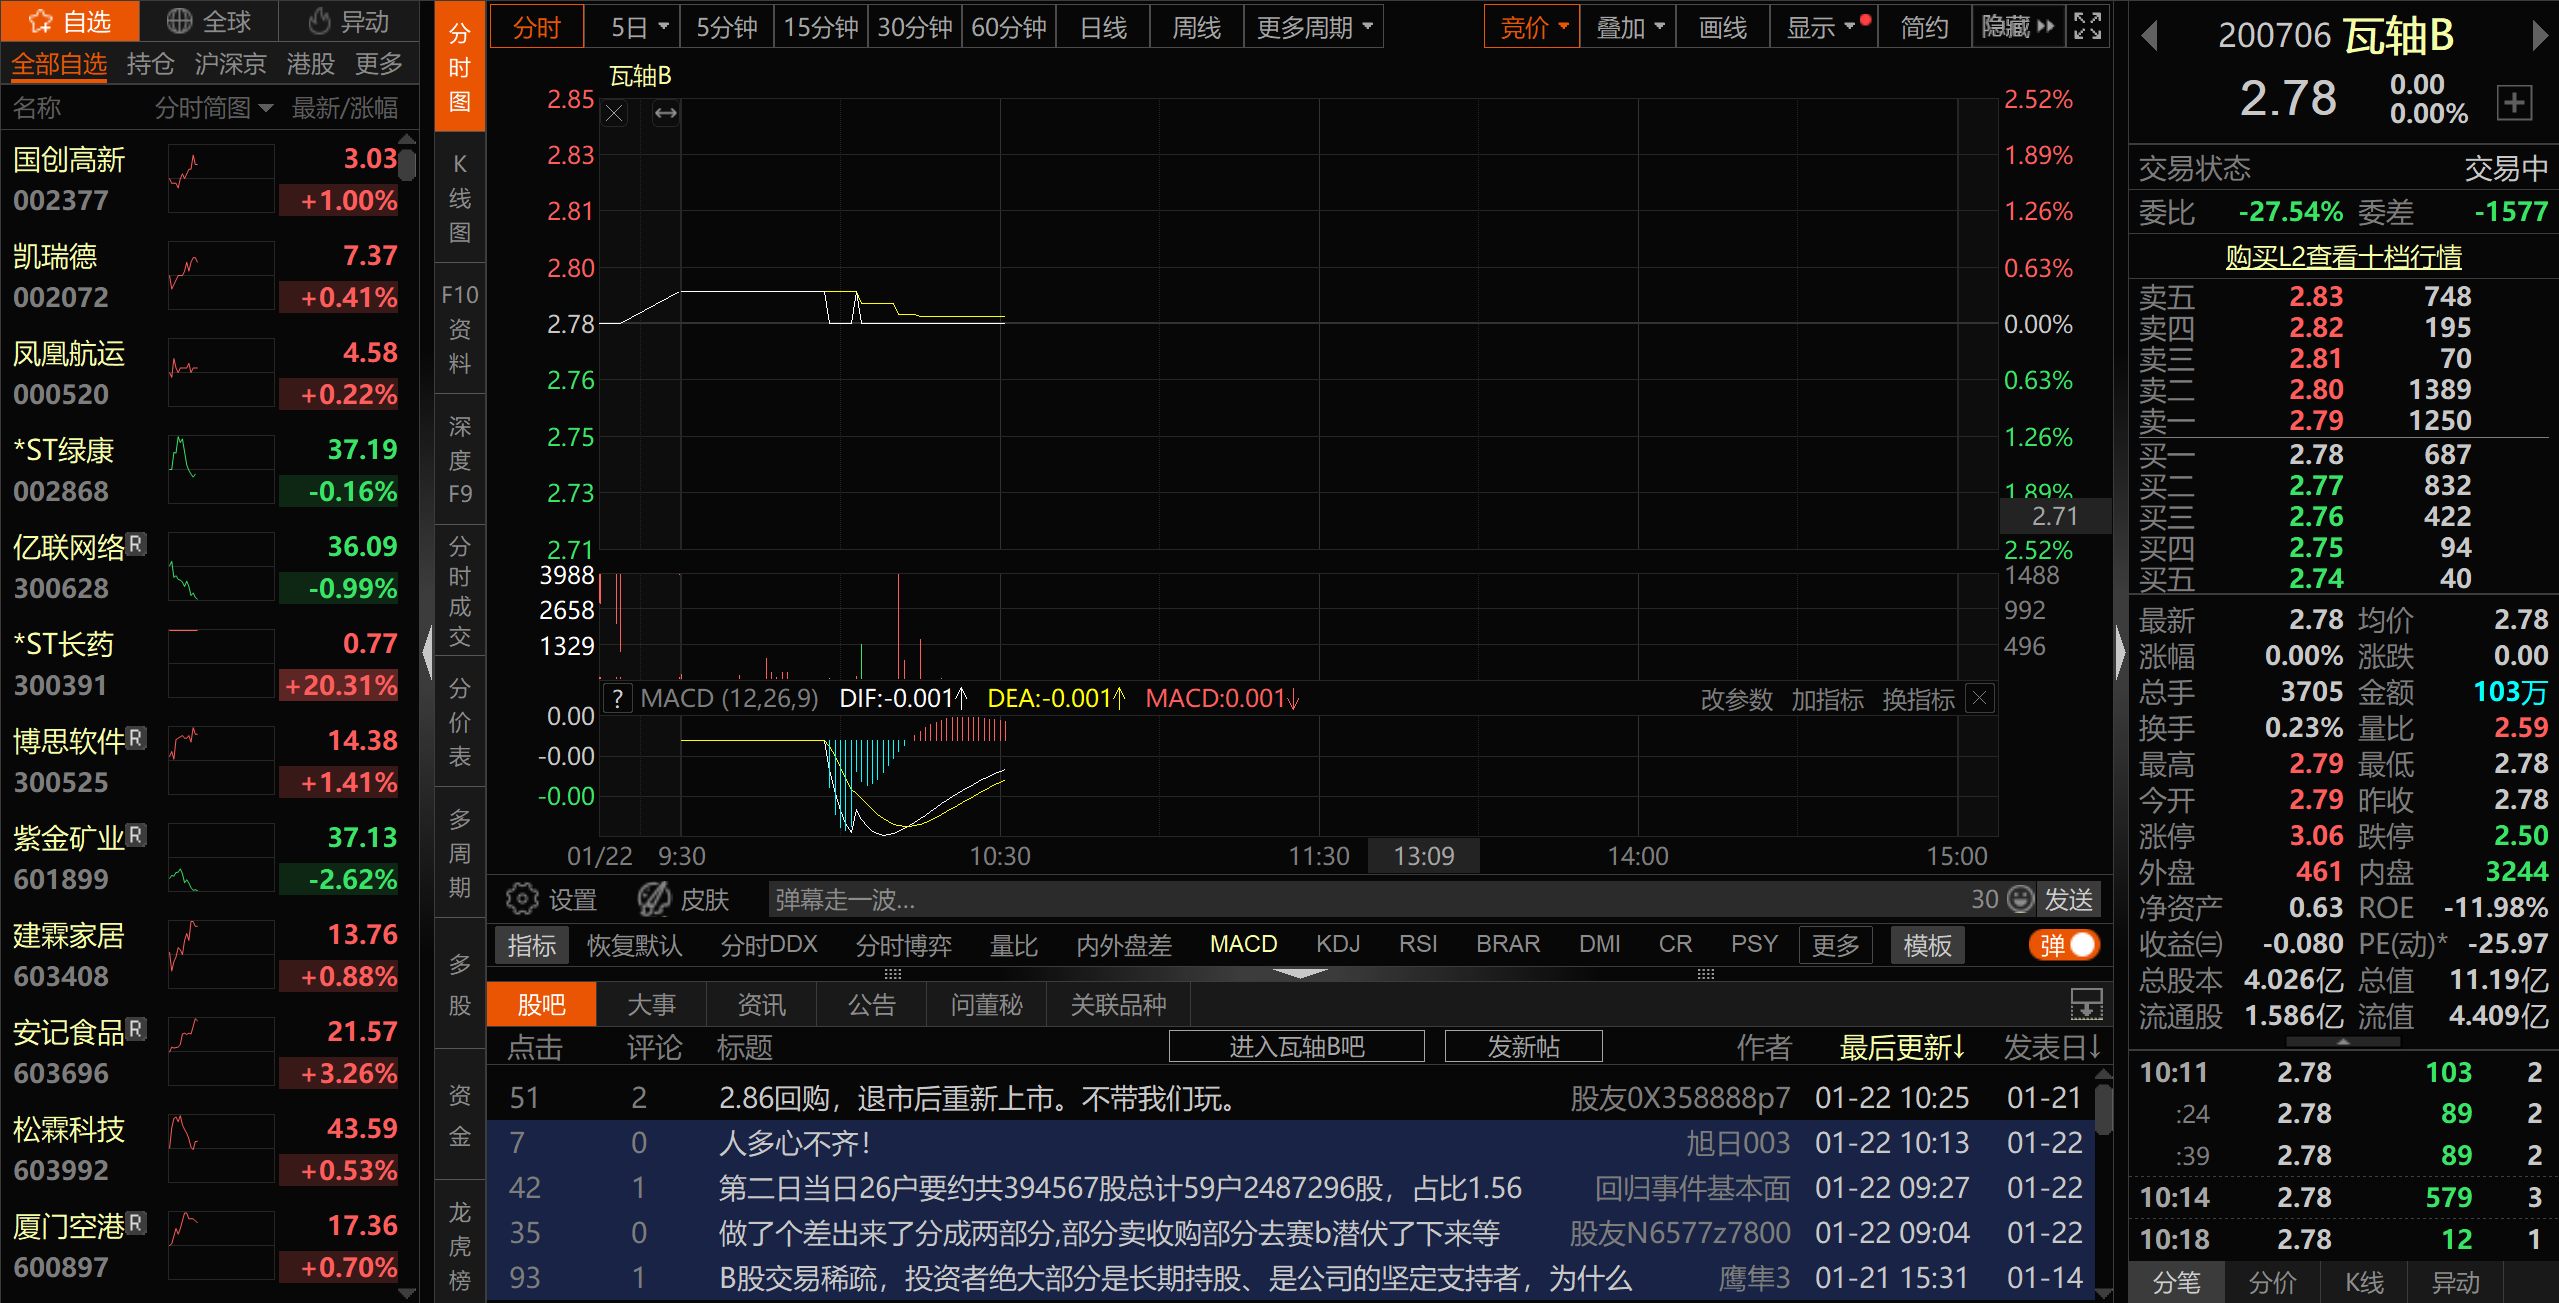Viewport: 2559px width, 1303px height.
Task: Toggle the 弹 danmaku switch off
Action: [x=2064, y=945]
